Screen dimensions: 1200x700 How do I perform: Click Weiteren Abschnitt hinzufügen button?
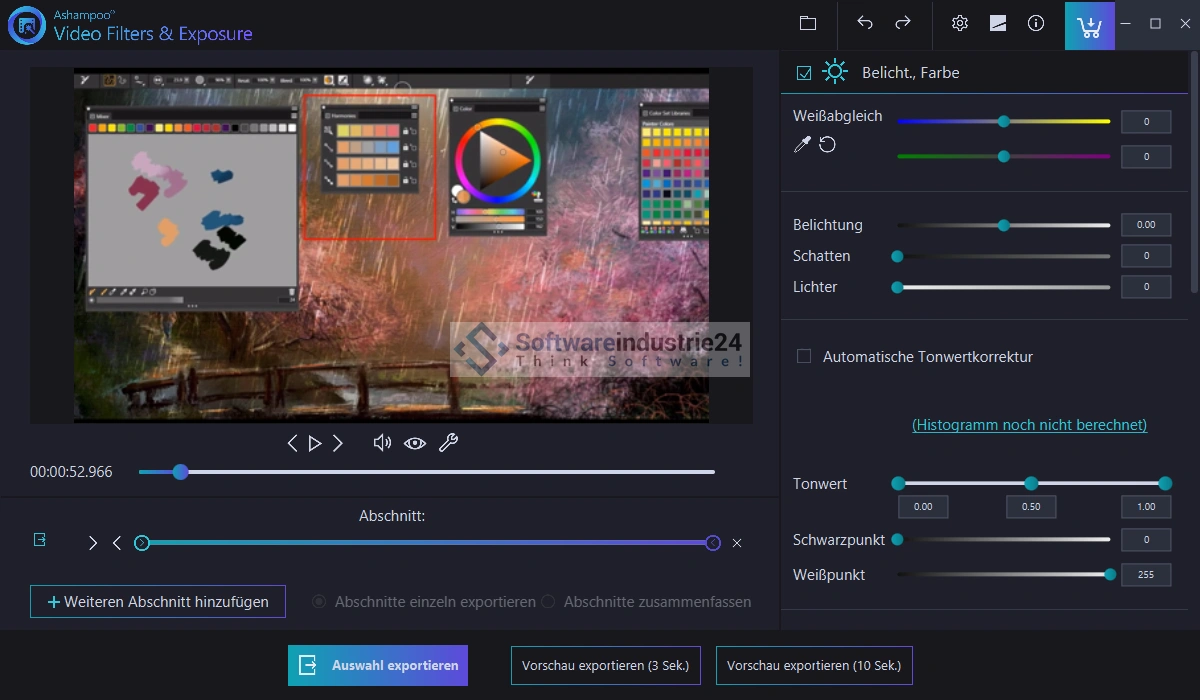click(158, 602)
